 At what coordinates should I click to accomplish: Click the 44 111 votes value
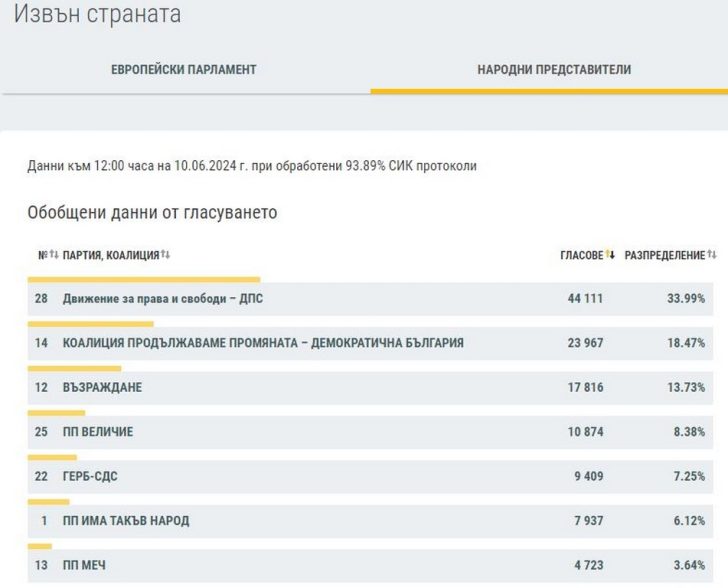click(585, 299)
